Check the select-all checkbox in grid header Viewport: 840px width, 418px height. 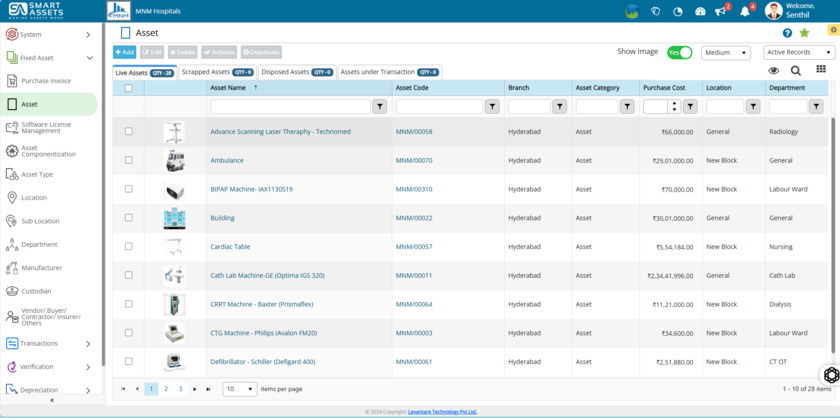[x=129, y=88]
